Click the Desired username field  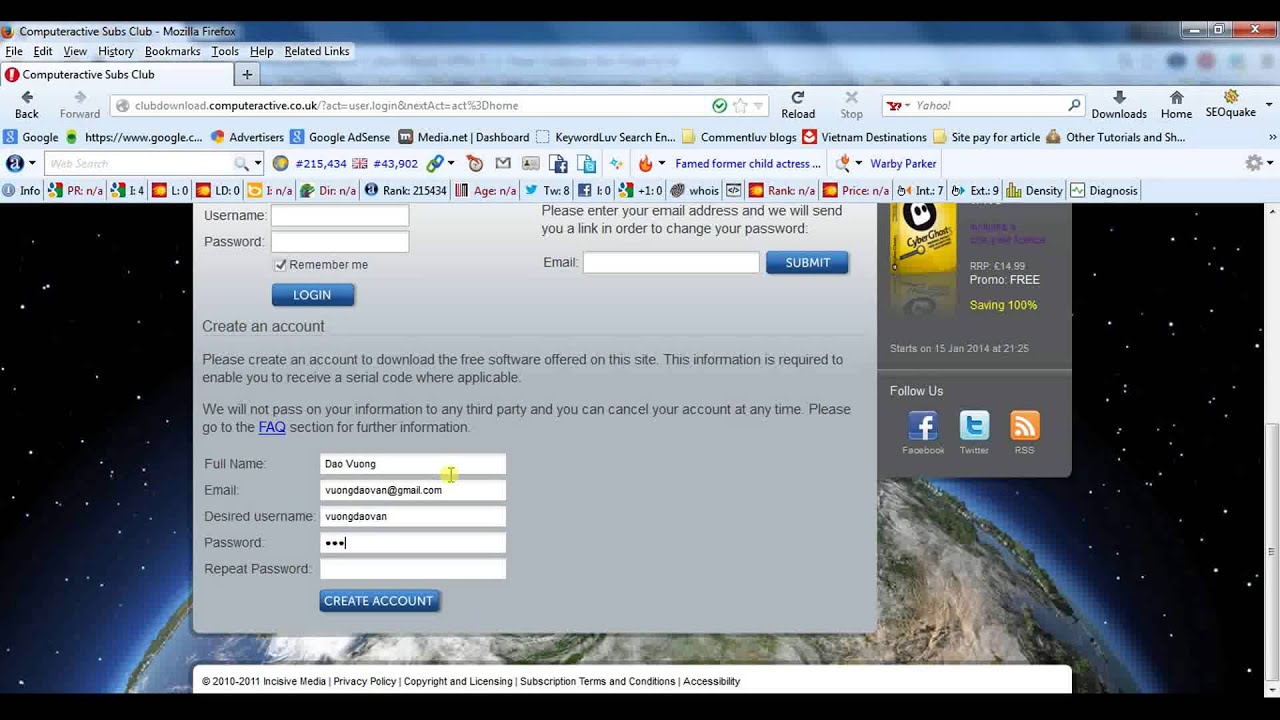[x=413, y=516]
